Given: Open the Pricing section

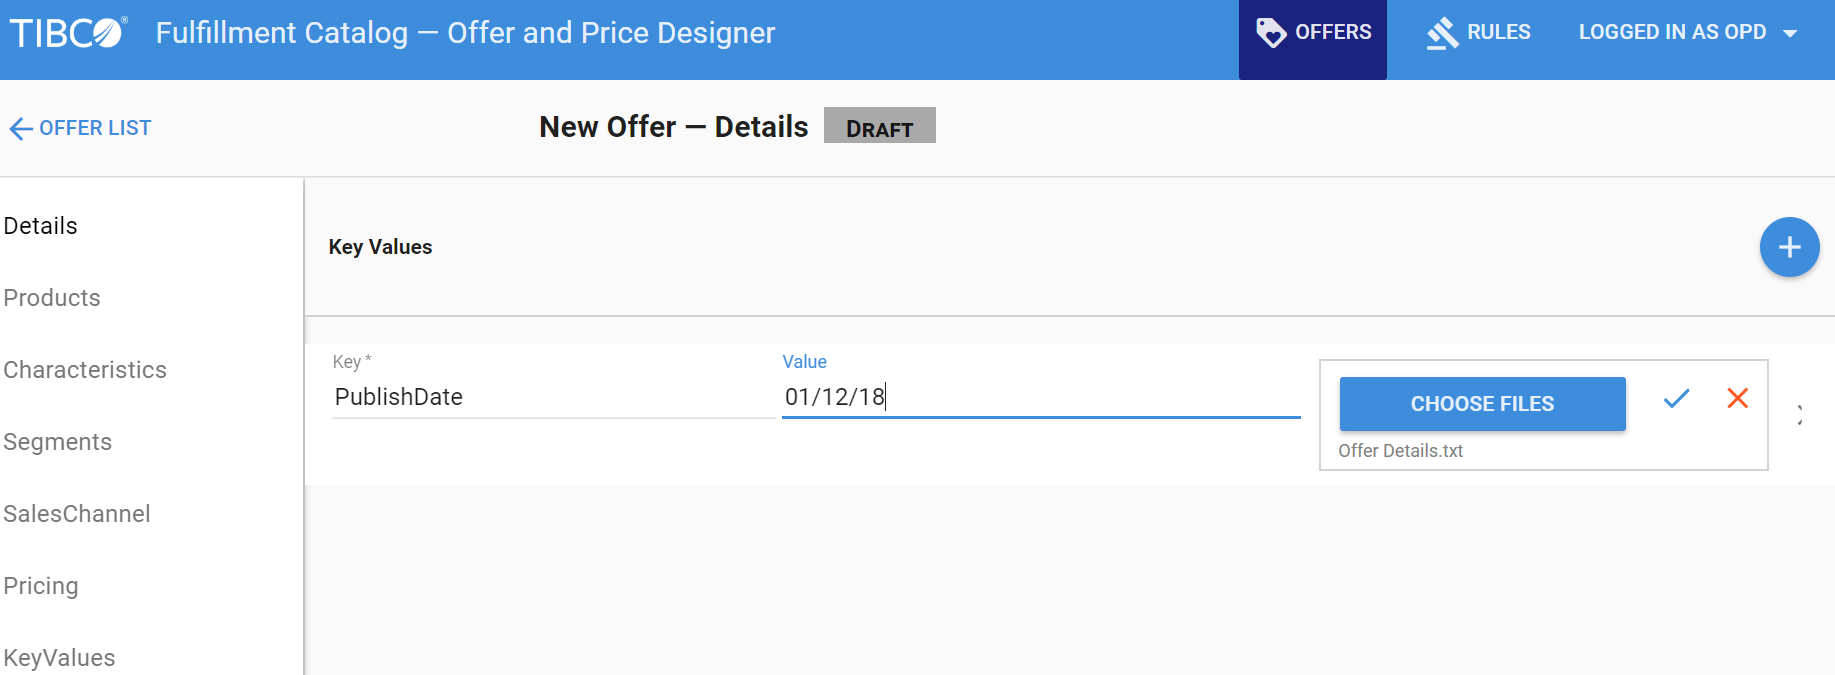Looking at the screenshot, I should (x=41, y=586).
